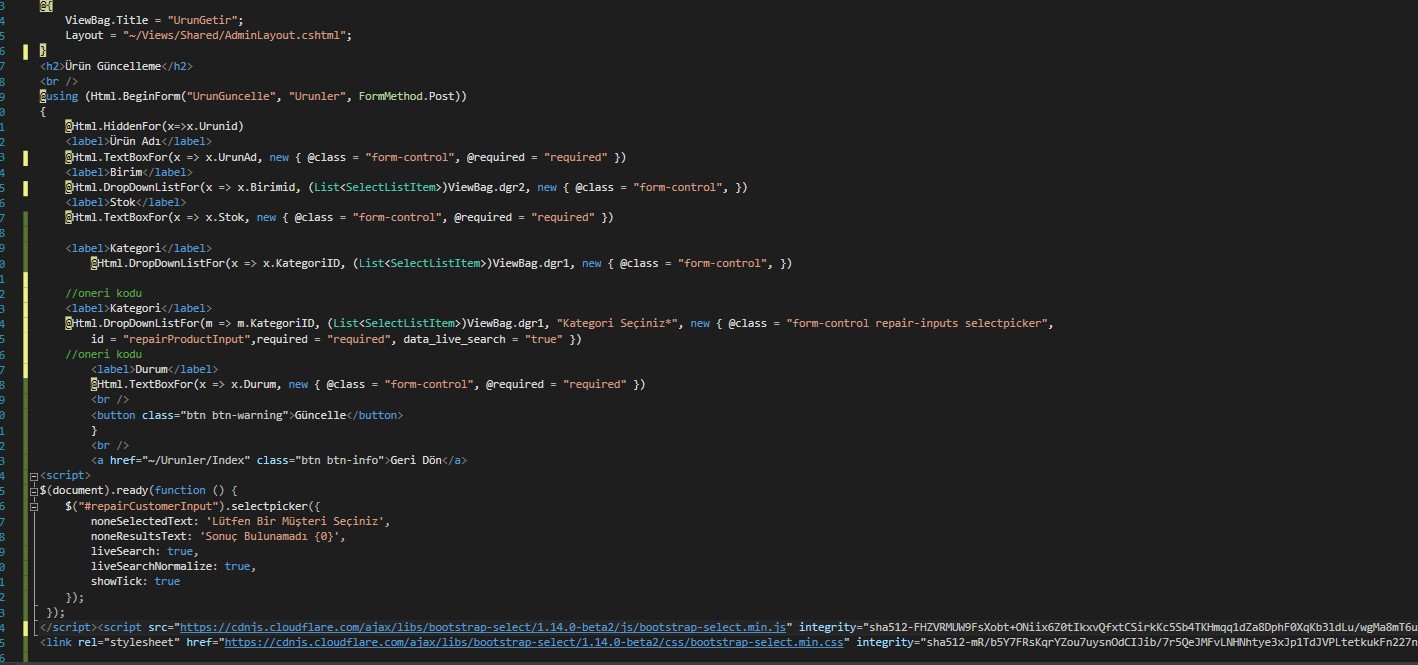
Task: Click the liveSearch: true line
Action: (144, 551)
